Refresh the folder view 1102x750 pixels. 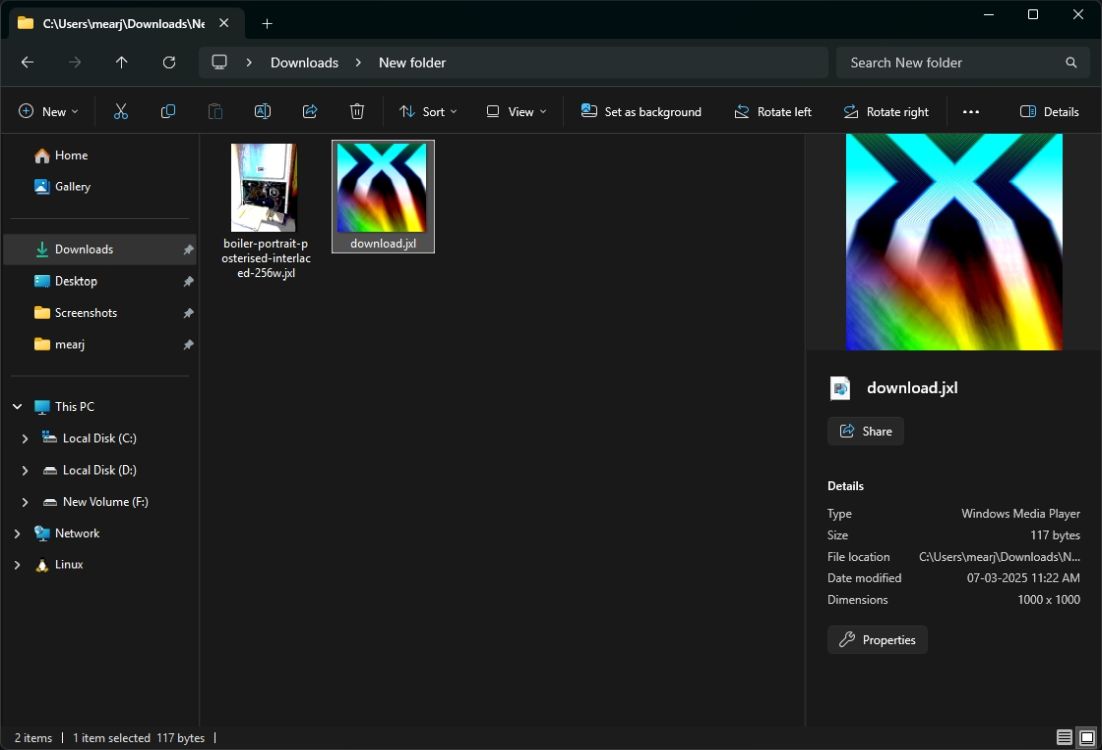[168, 62]
